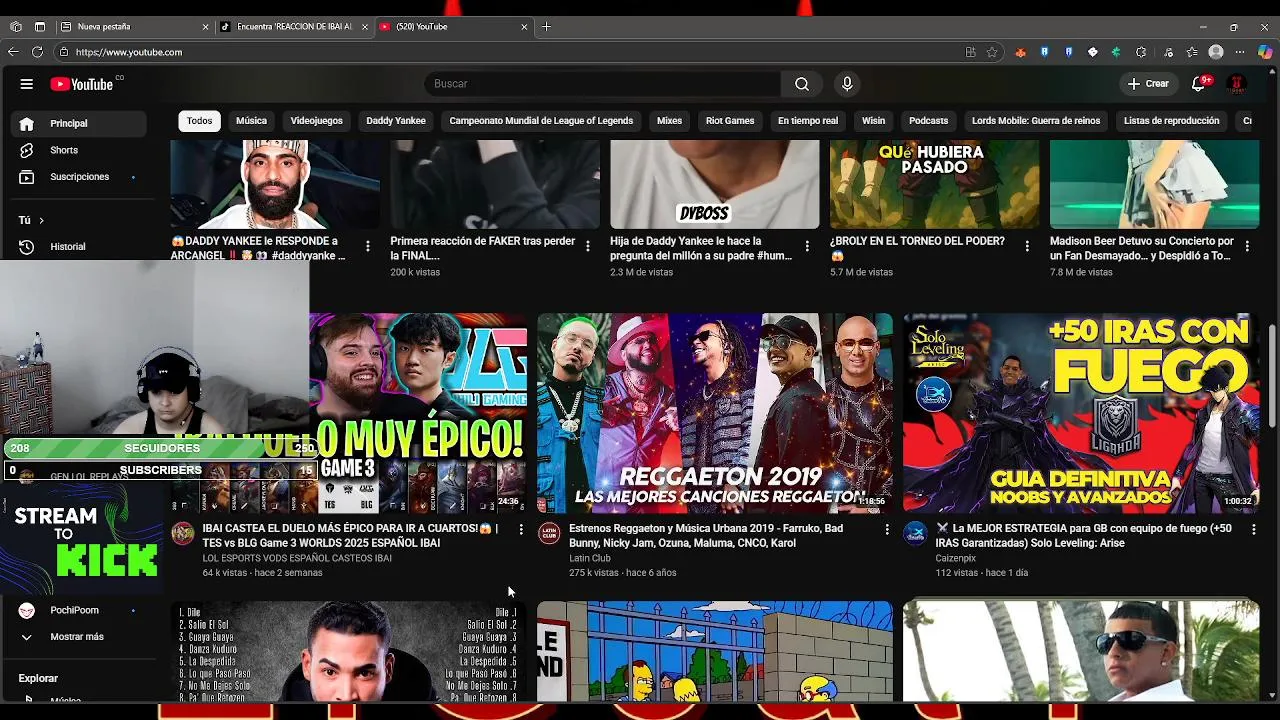This screenshot has width=1280, height=720.
Task: Click the green asterisk extension icon
Action: [1116, 52]
